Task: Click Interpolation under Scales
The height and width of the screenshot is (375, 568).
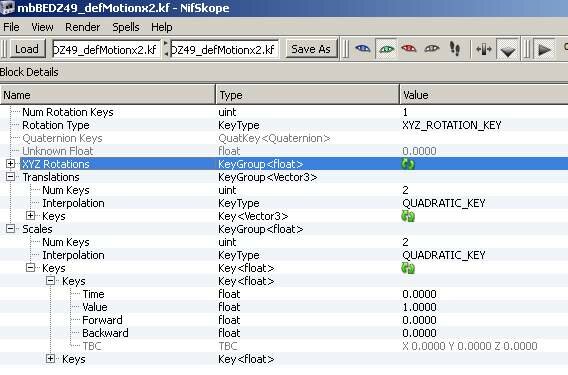Action: click(73, 255)
